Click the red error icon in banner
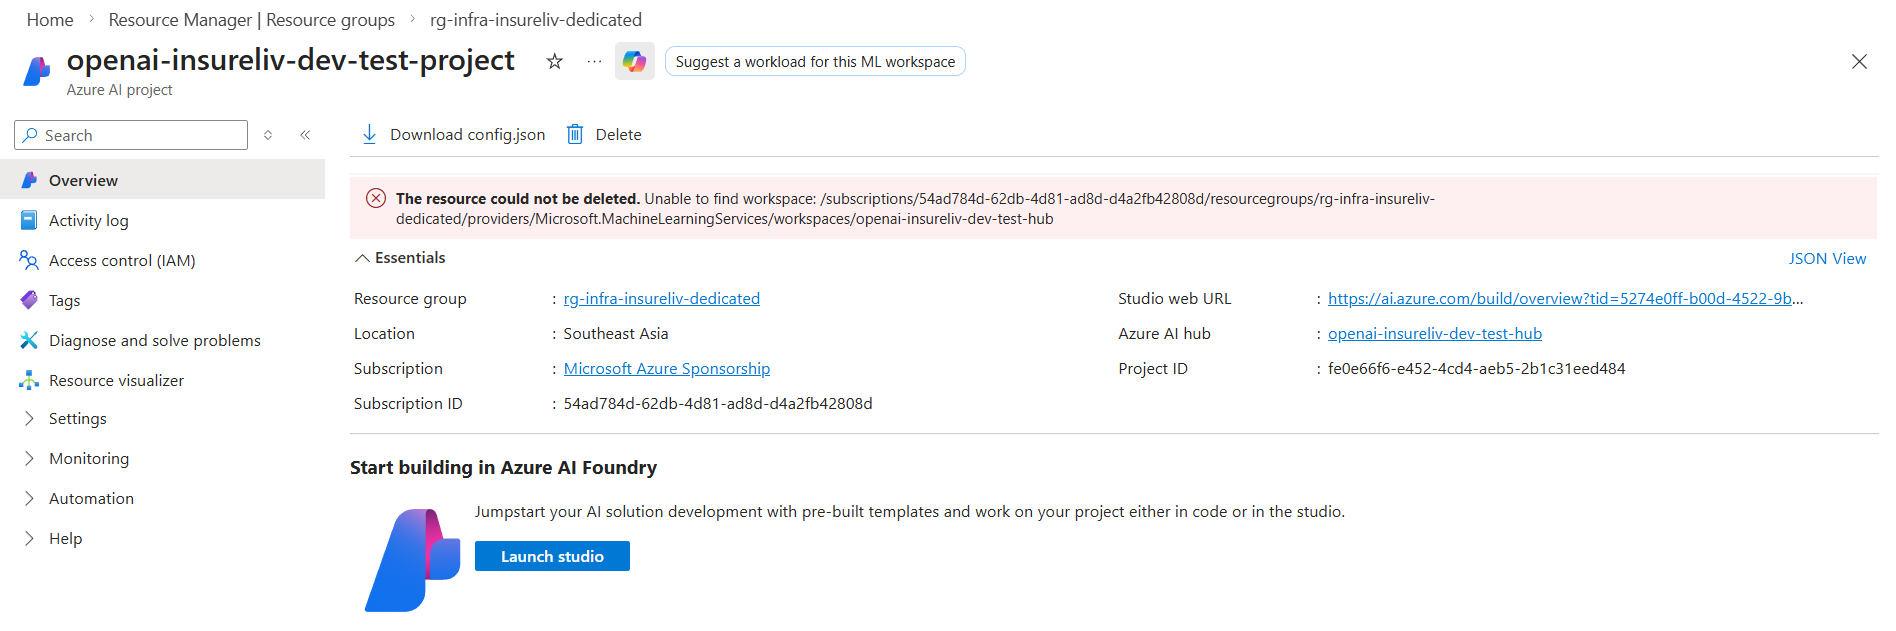The width and height of the screenshot is (1896, 631). (x=376, y=198)
